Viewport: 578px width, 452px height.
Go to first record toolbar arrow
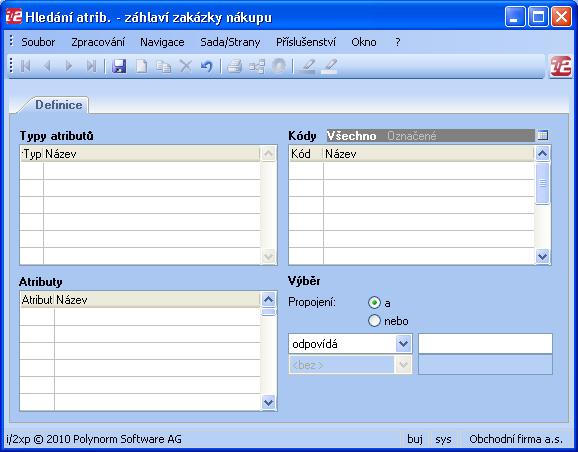pyautogui.click(x=25, y=66)
